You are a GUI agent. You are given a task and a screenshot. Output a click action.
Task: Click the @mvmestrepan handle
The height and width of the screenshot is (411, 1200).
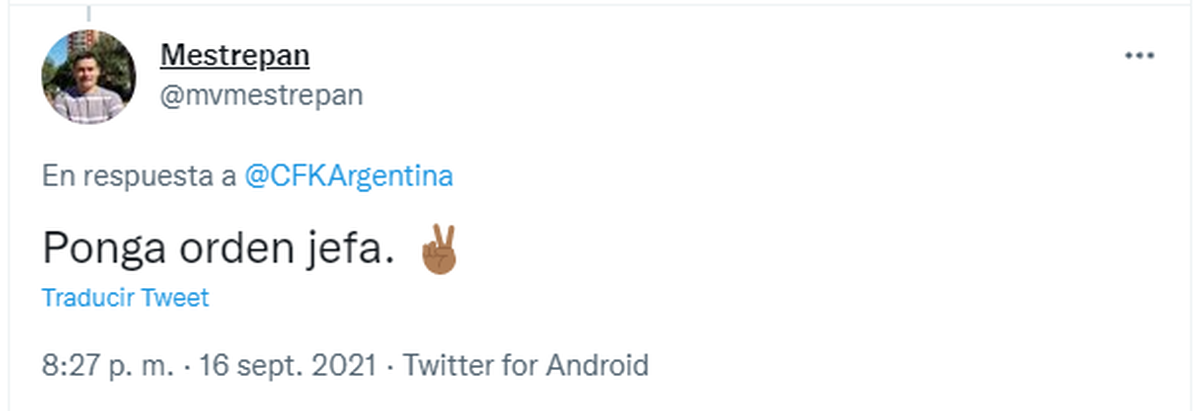(261, 95)
